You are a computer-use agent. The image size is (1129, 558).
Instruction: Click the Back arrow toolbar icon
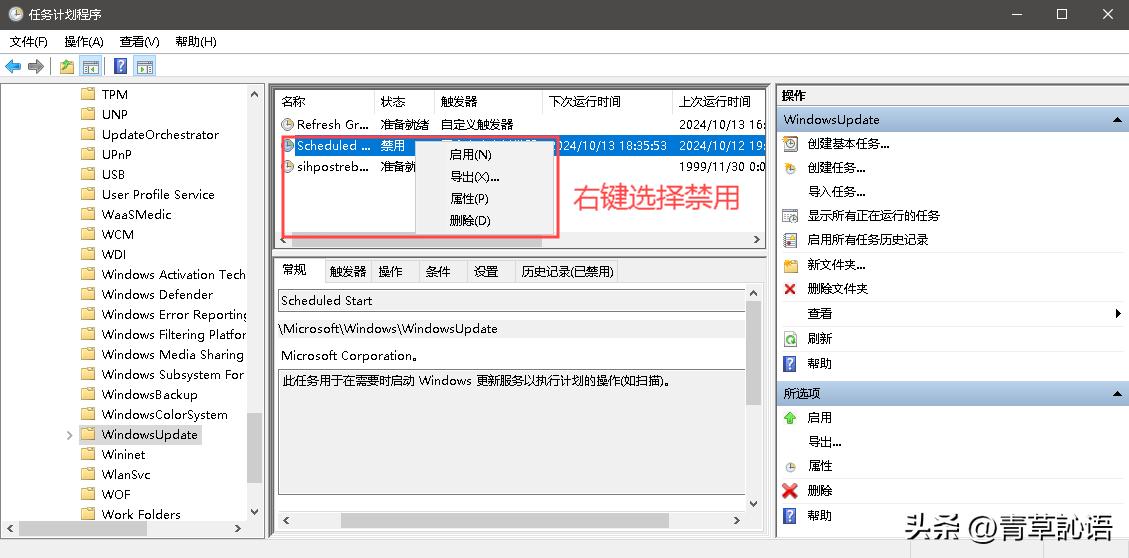click(13, 67)
